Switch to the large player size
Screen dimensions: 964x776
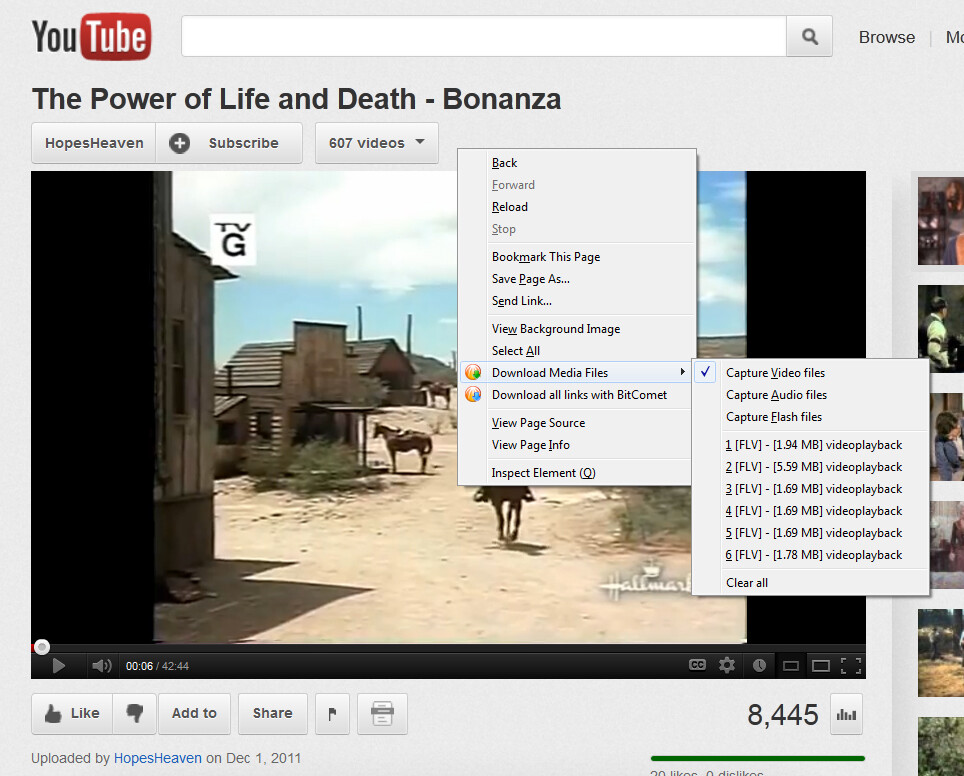click(820, 665)
